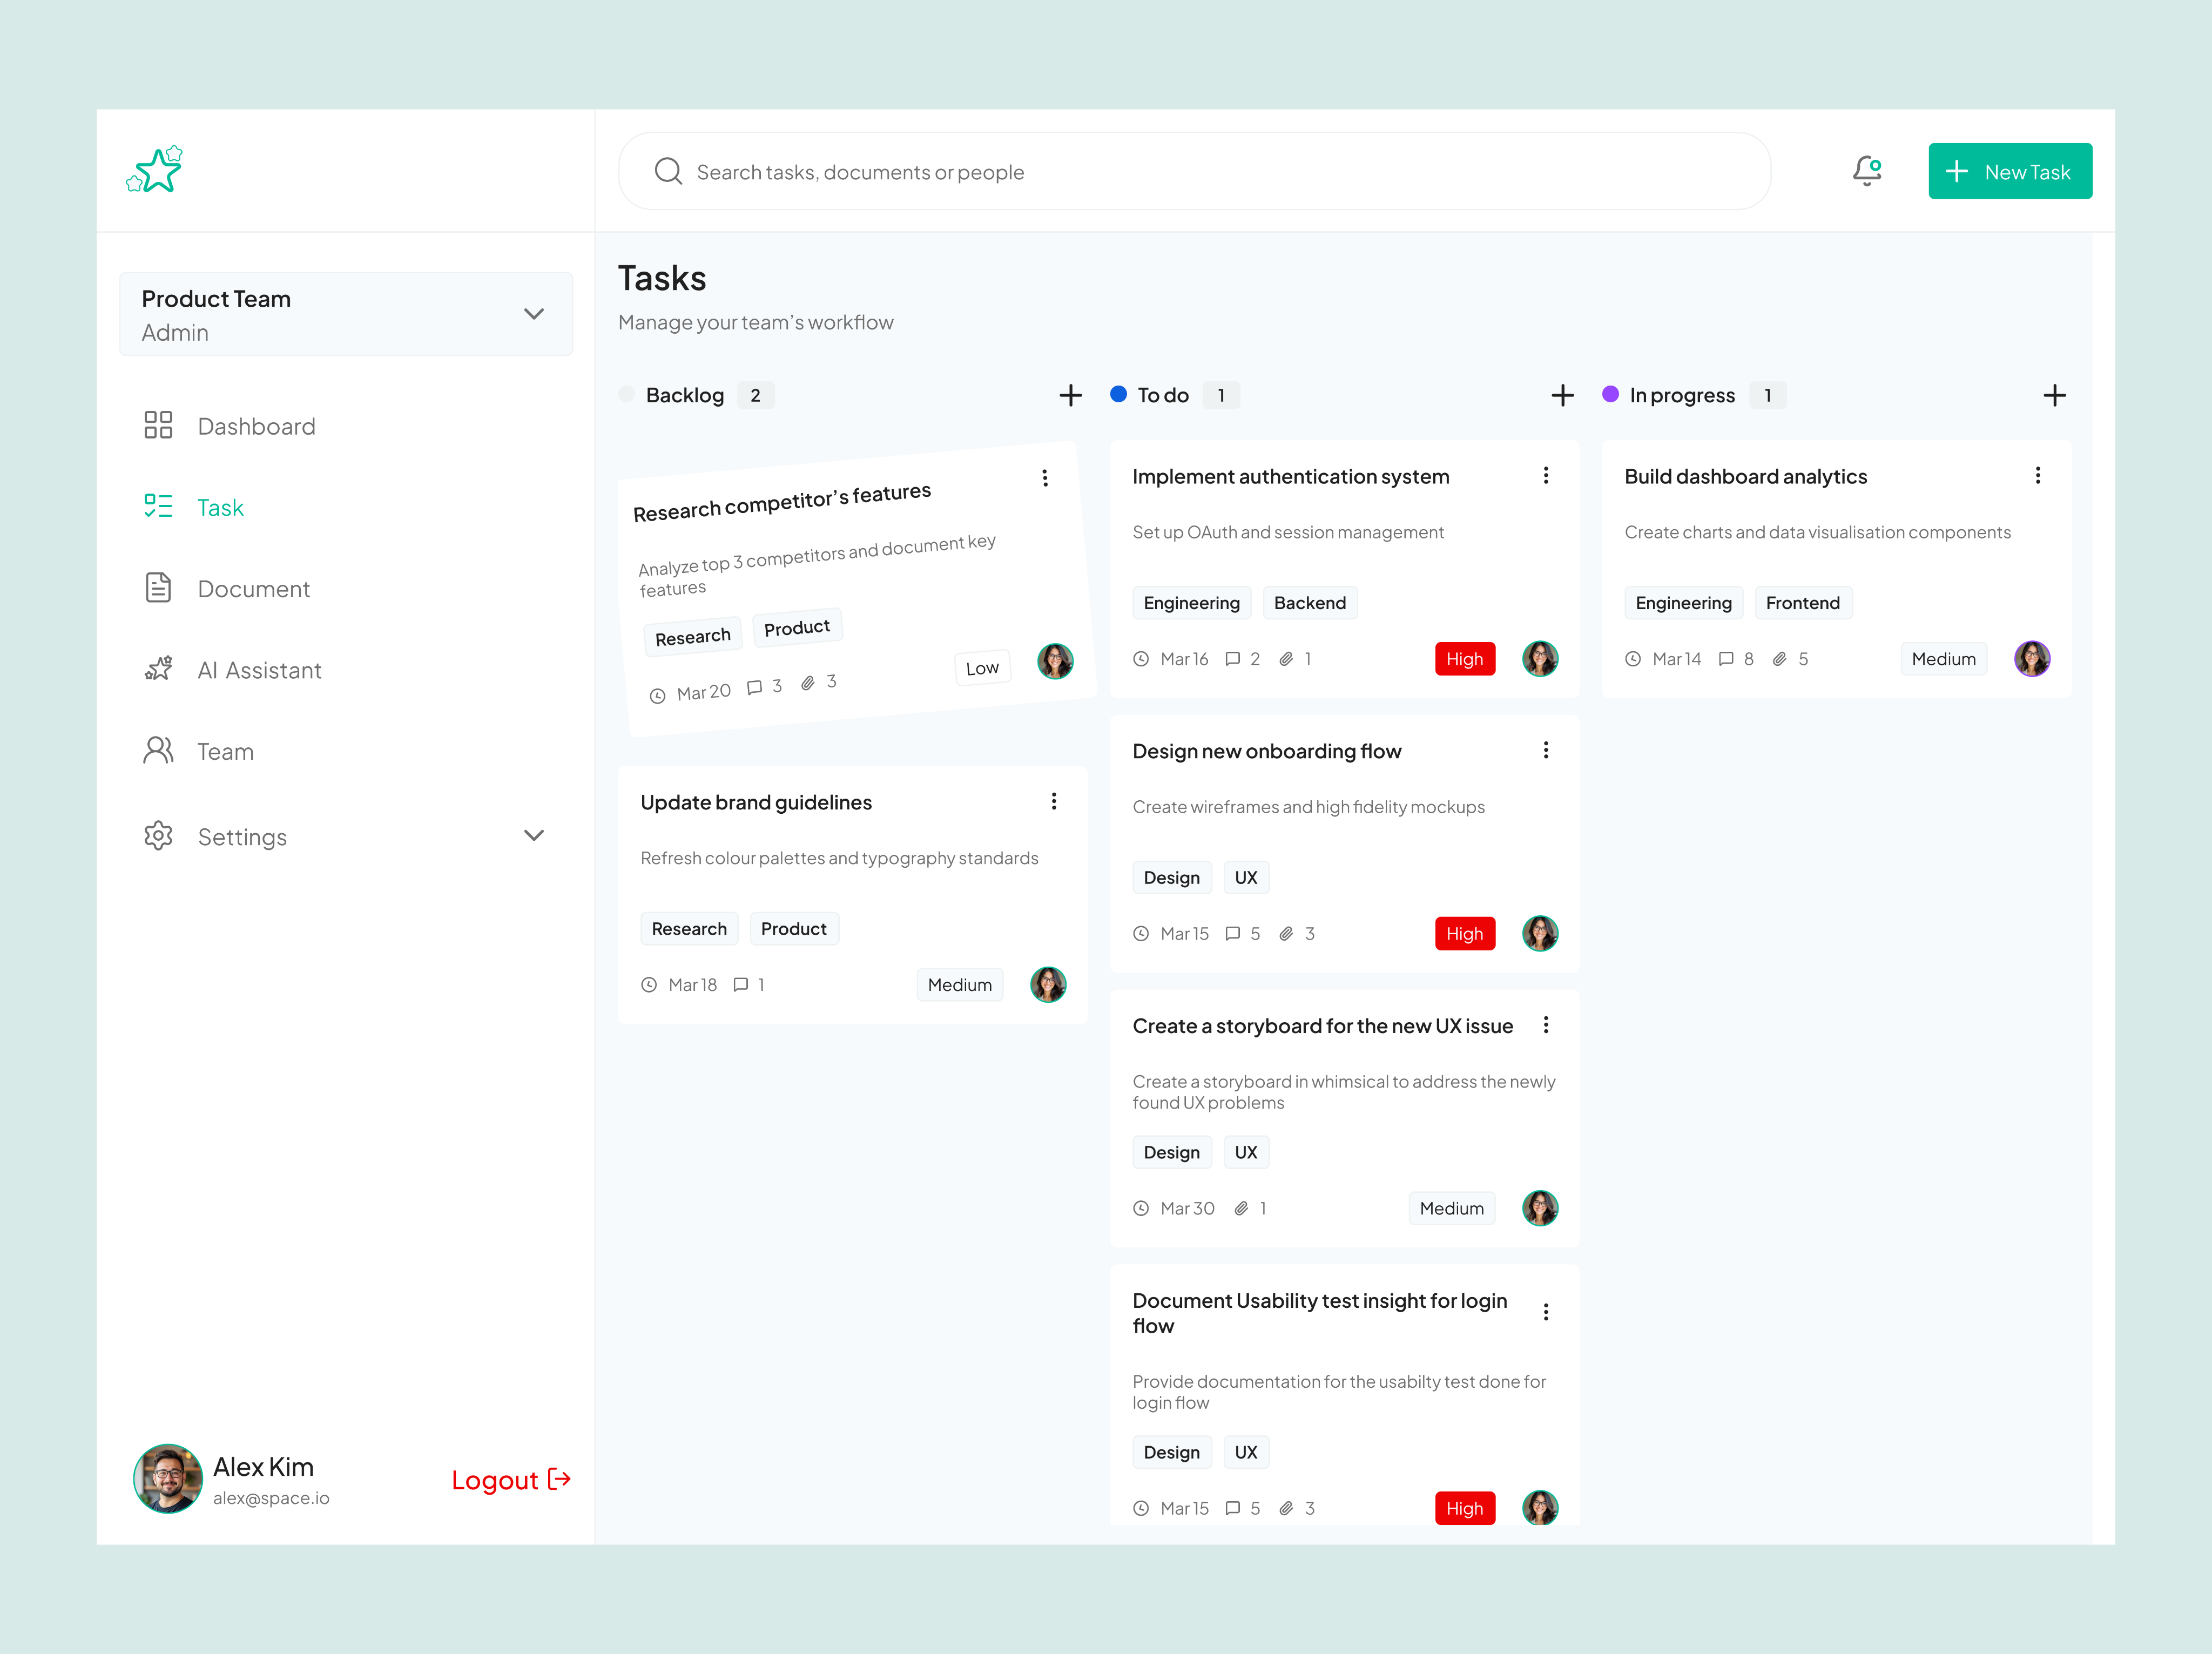
Task: Open options menu for Build dashboard analytics
Action: [x=2037, y=476]
